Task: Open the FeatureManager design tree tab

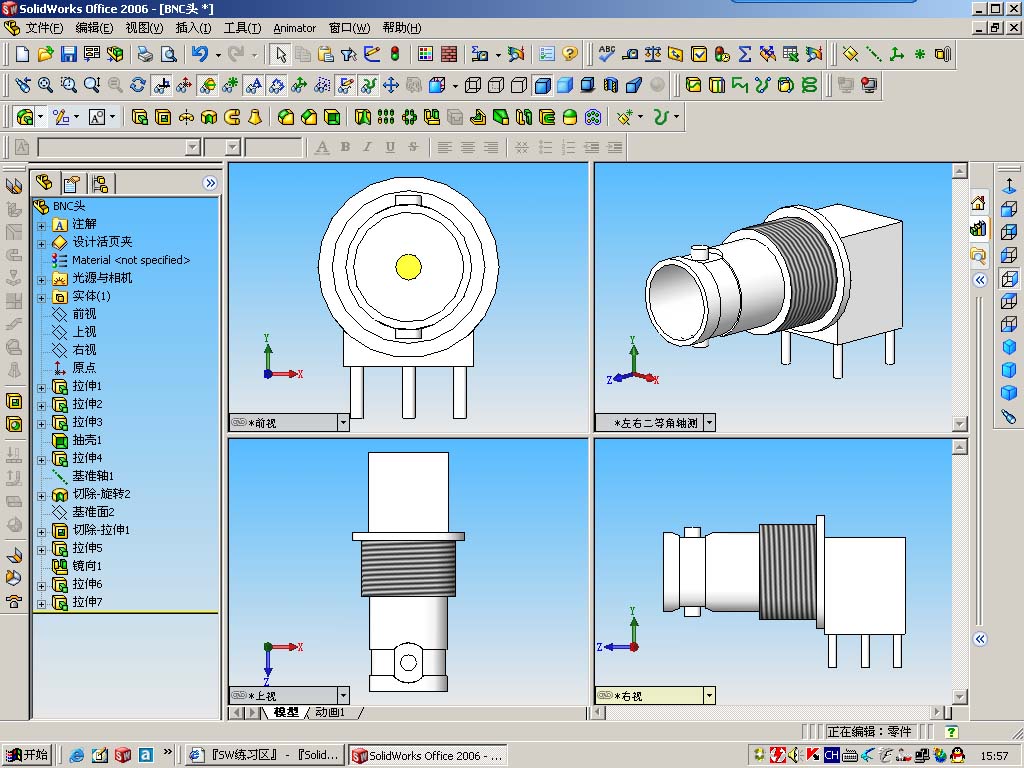Action: tap(44, 182)
